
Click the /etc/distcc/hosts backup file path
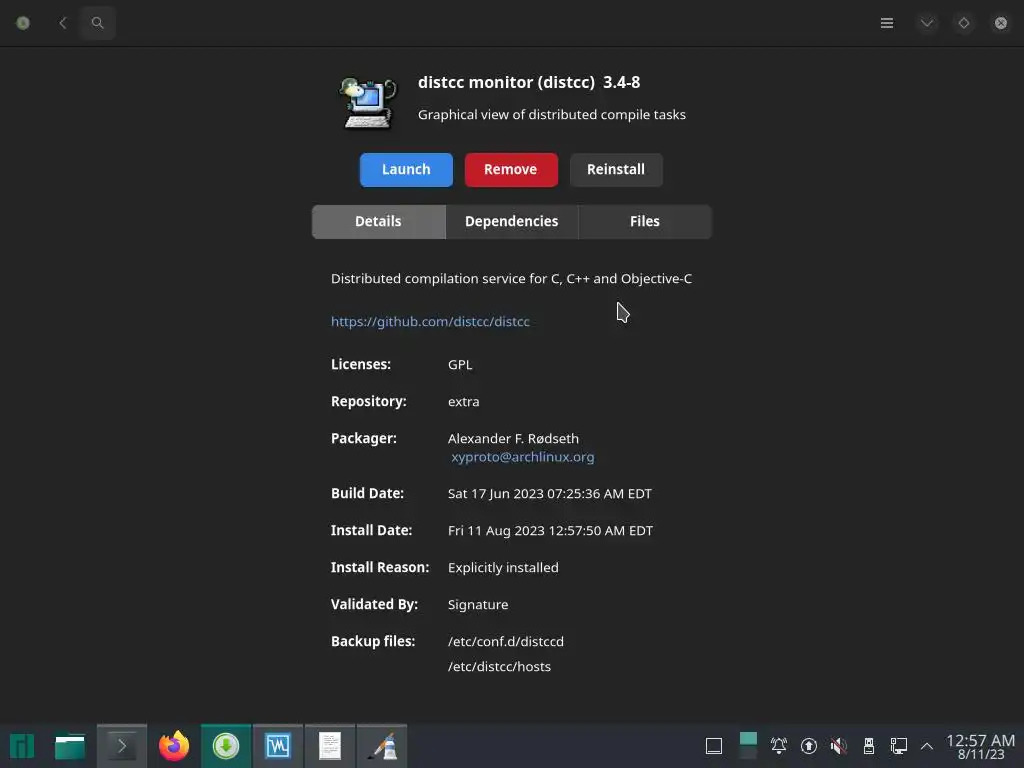point(499,666)
